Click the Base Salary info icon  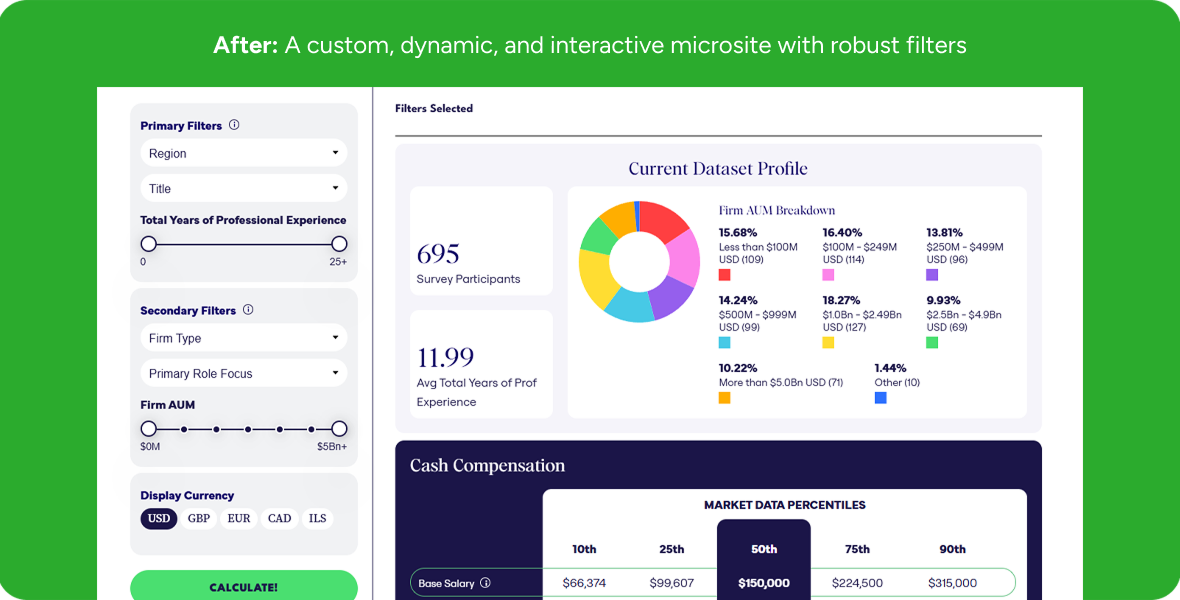pos(485,583)
